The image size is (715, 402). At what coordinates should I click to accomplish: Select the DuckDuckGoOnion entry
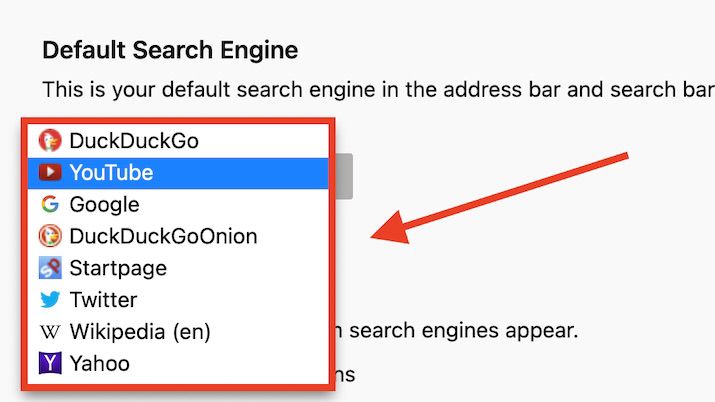pos(163,237)
